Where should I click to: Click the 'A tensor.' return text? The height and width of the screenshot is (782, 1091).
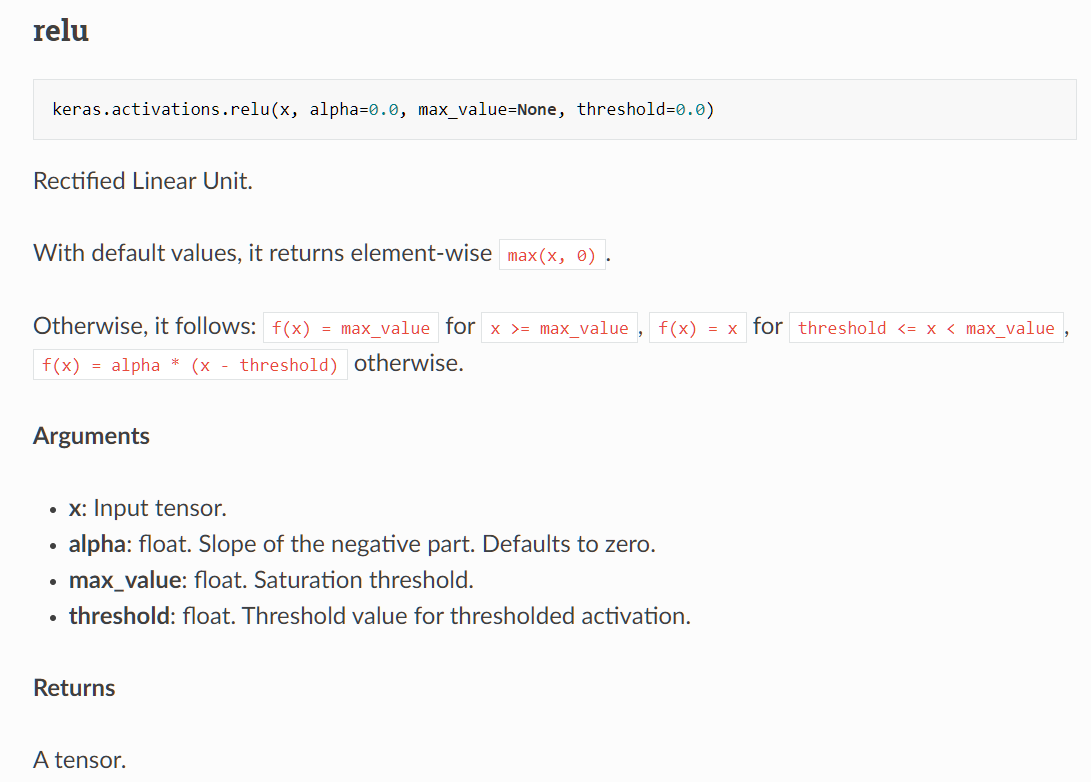80,760
